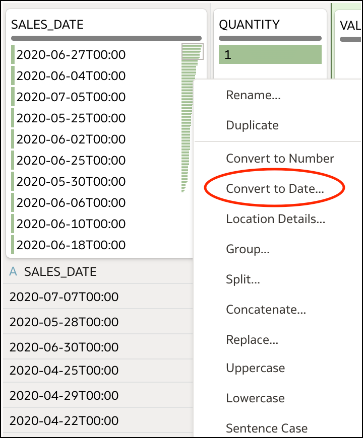Choose Convert to Date... option
This screenshot has height=438, width=363.
pyautogui.click(x=275, y=189)
